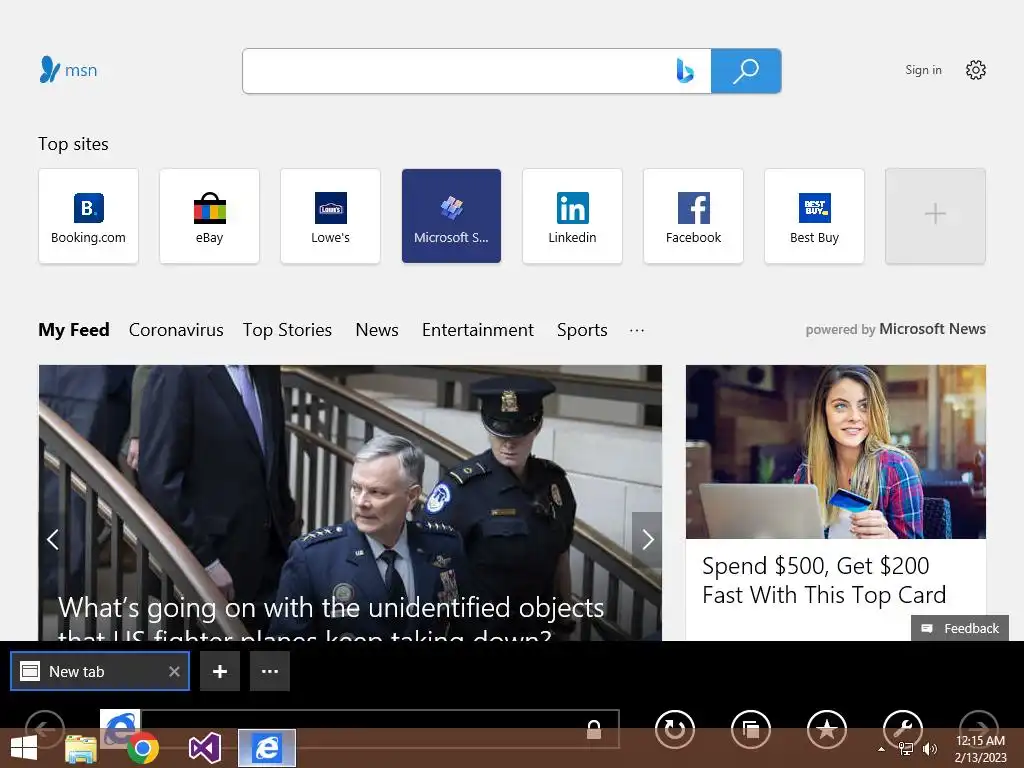1024x768 pixels.
Task: Open the favorites star button
Action: coord(827,729)
